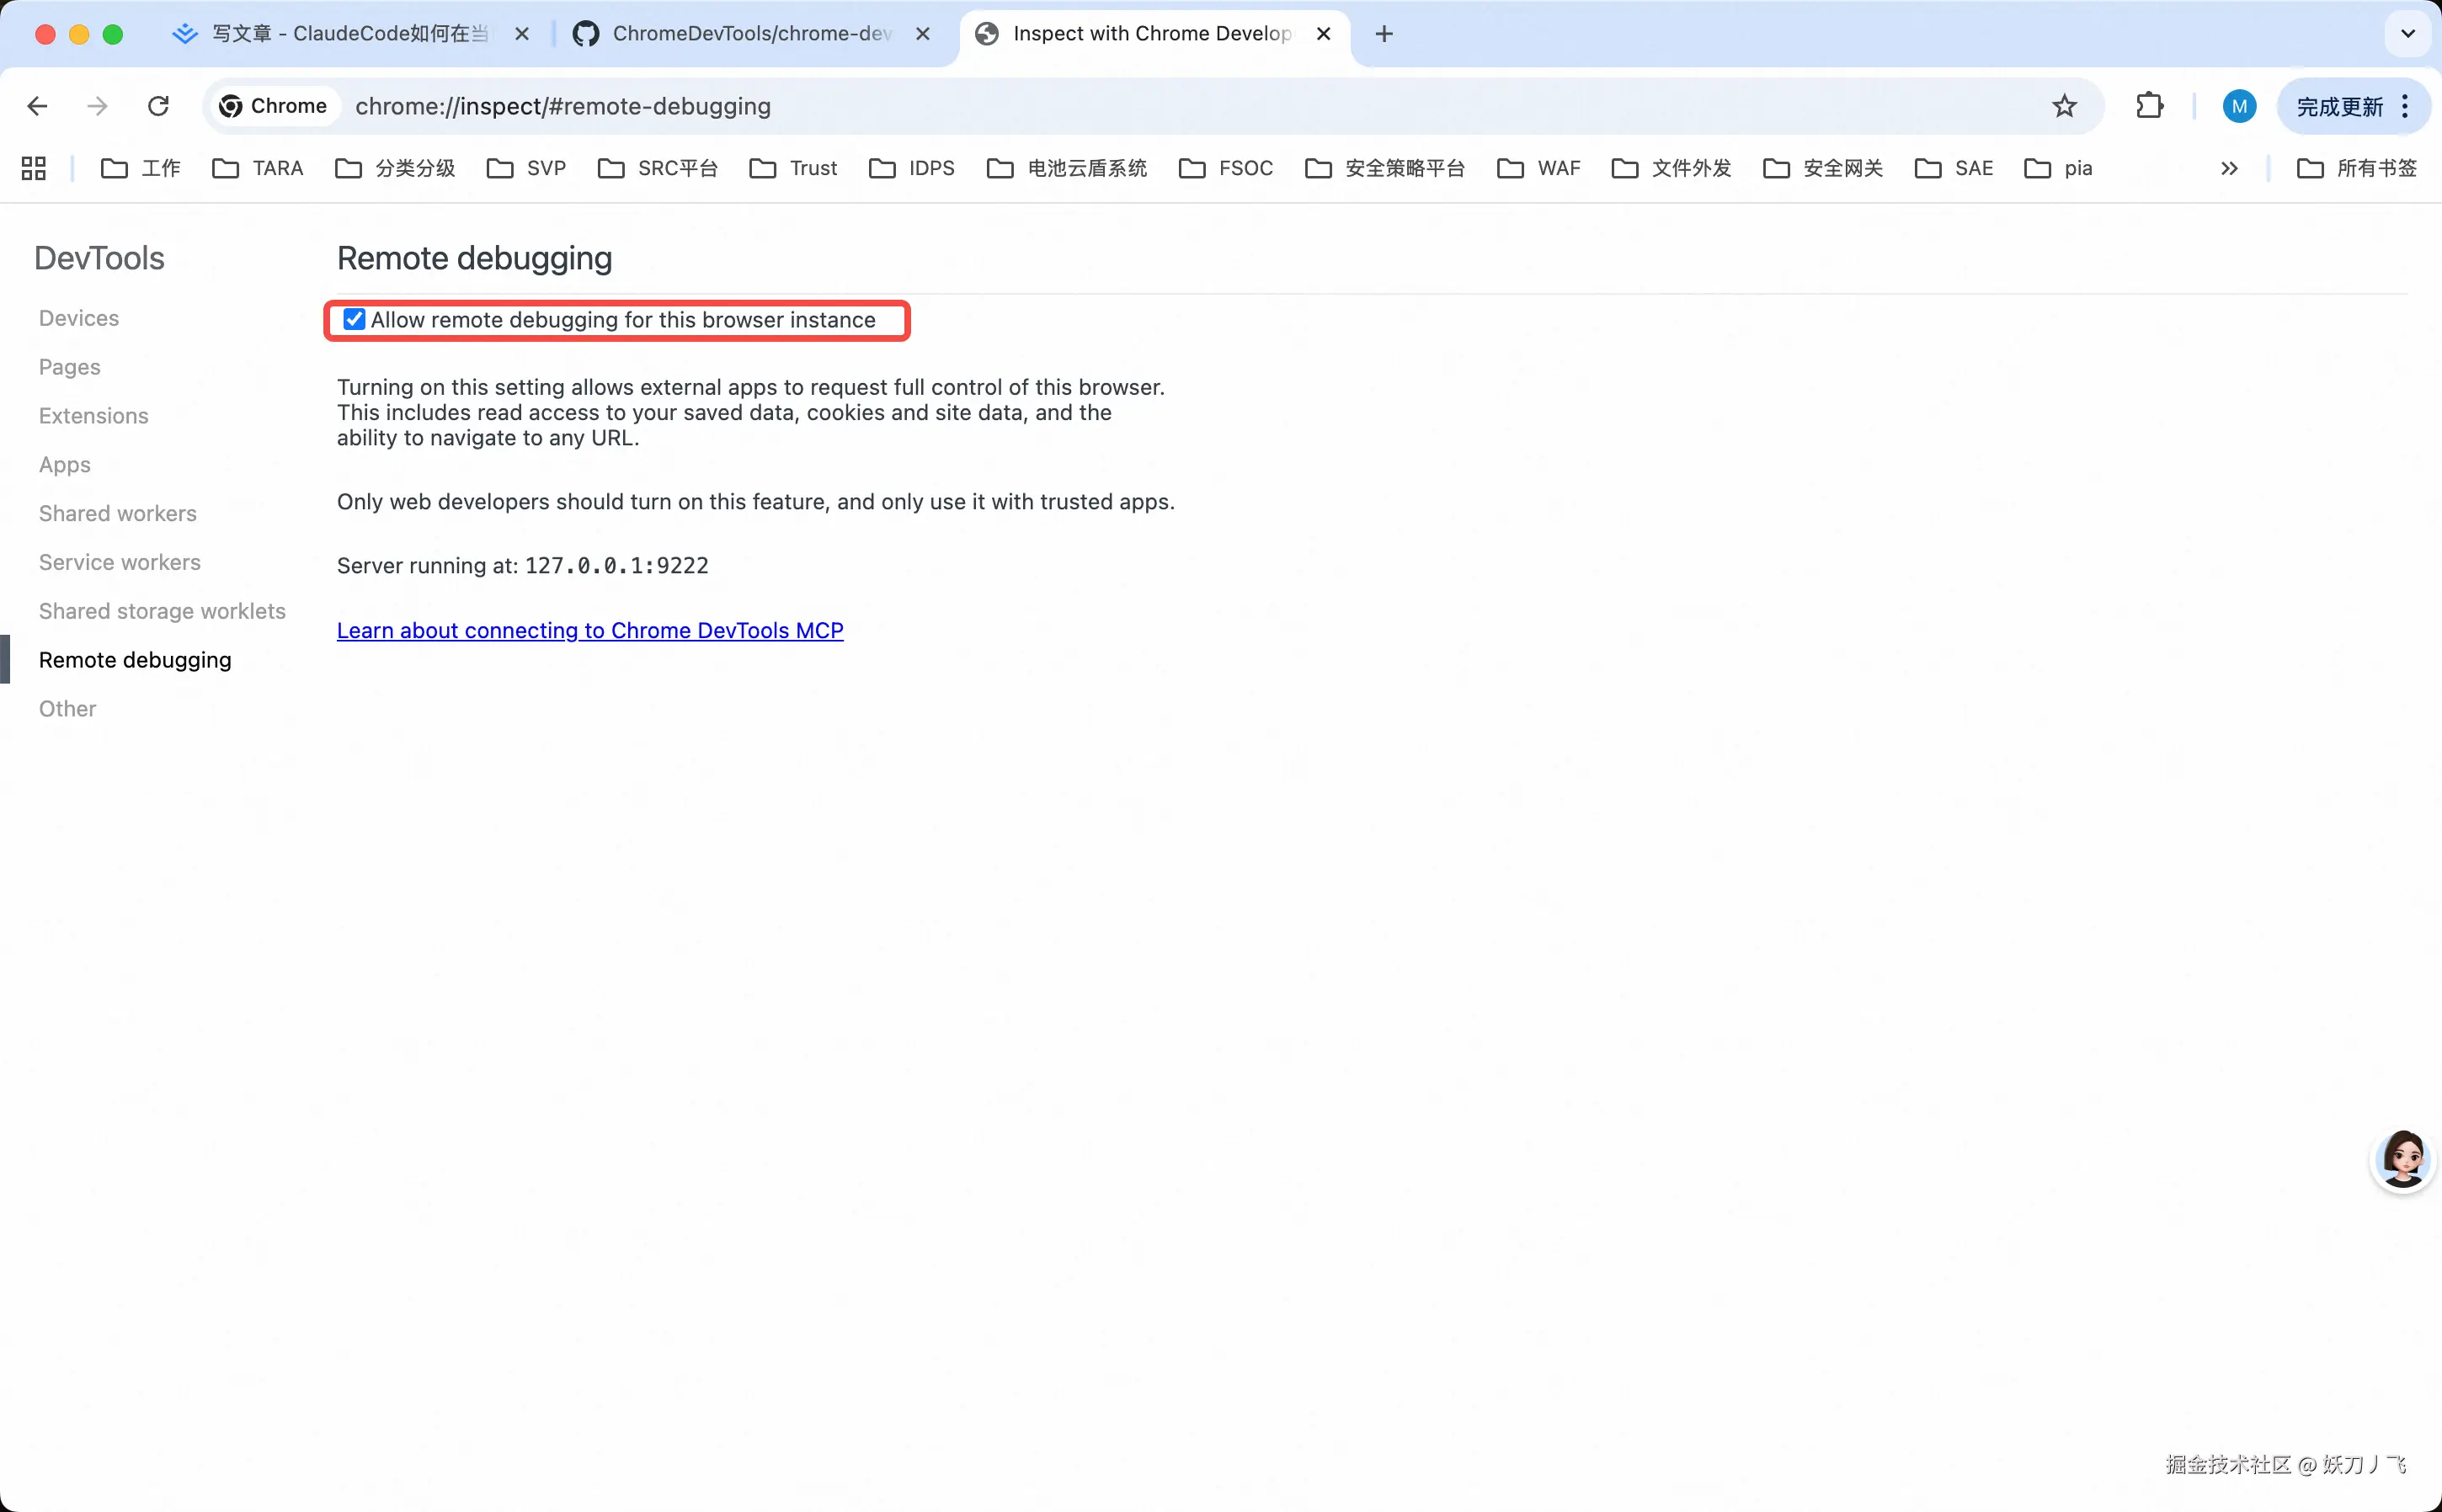Open the Devices section in sidebar

(79, 318)
